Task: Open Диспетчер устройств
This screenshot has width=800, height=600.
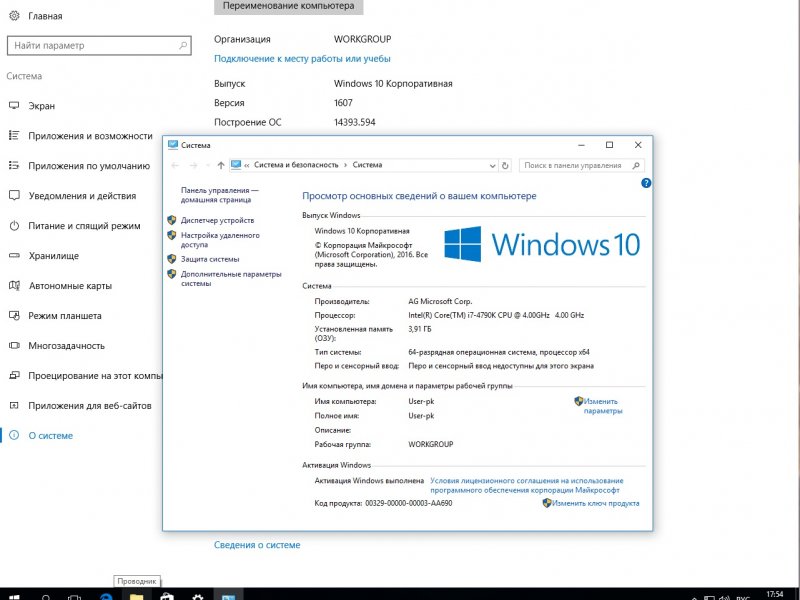Action: click(217, 220)
